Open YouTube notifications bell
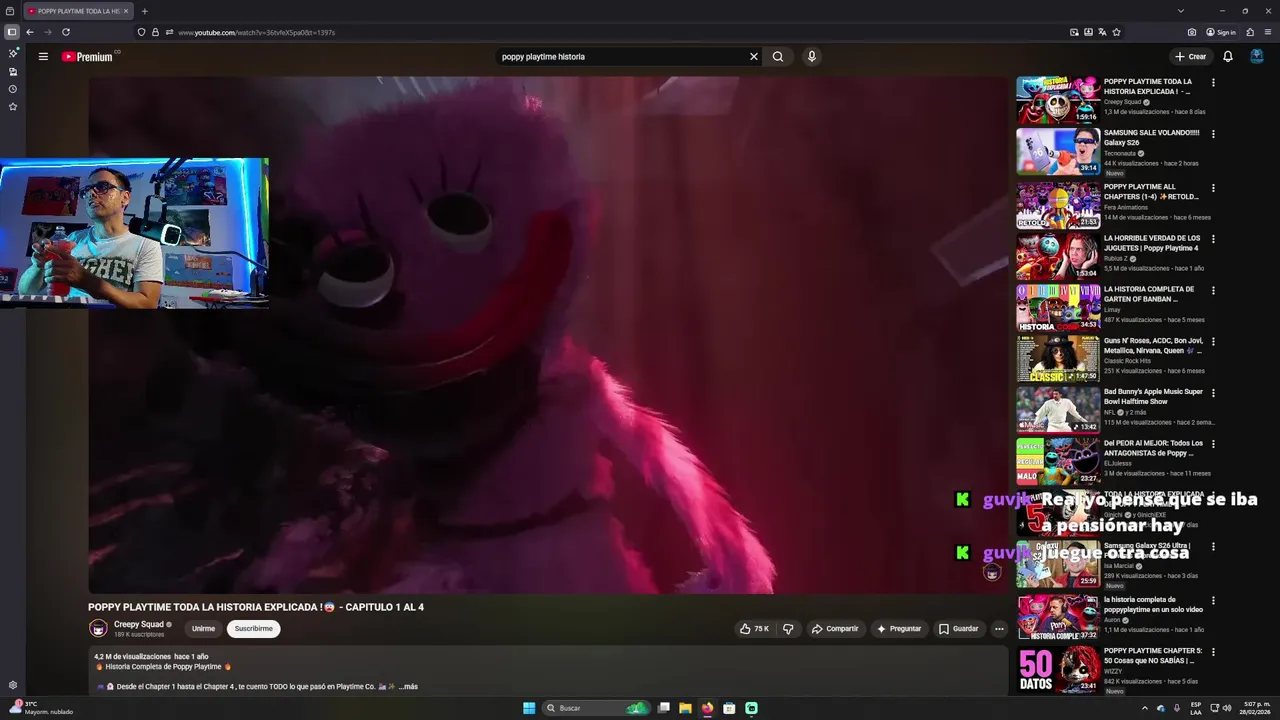 point(1228,57)
